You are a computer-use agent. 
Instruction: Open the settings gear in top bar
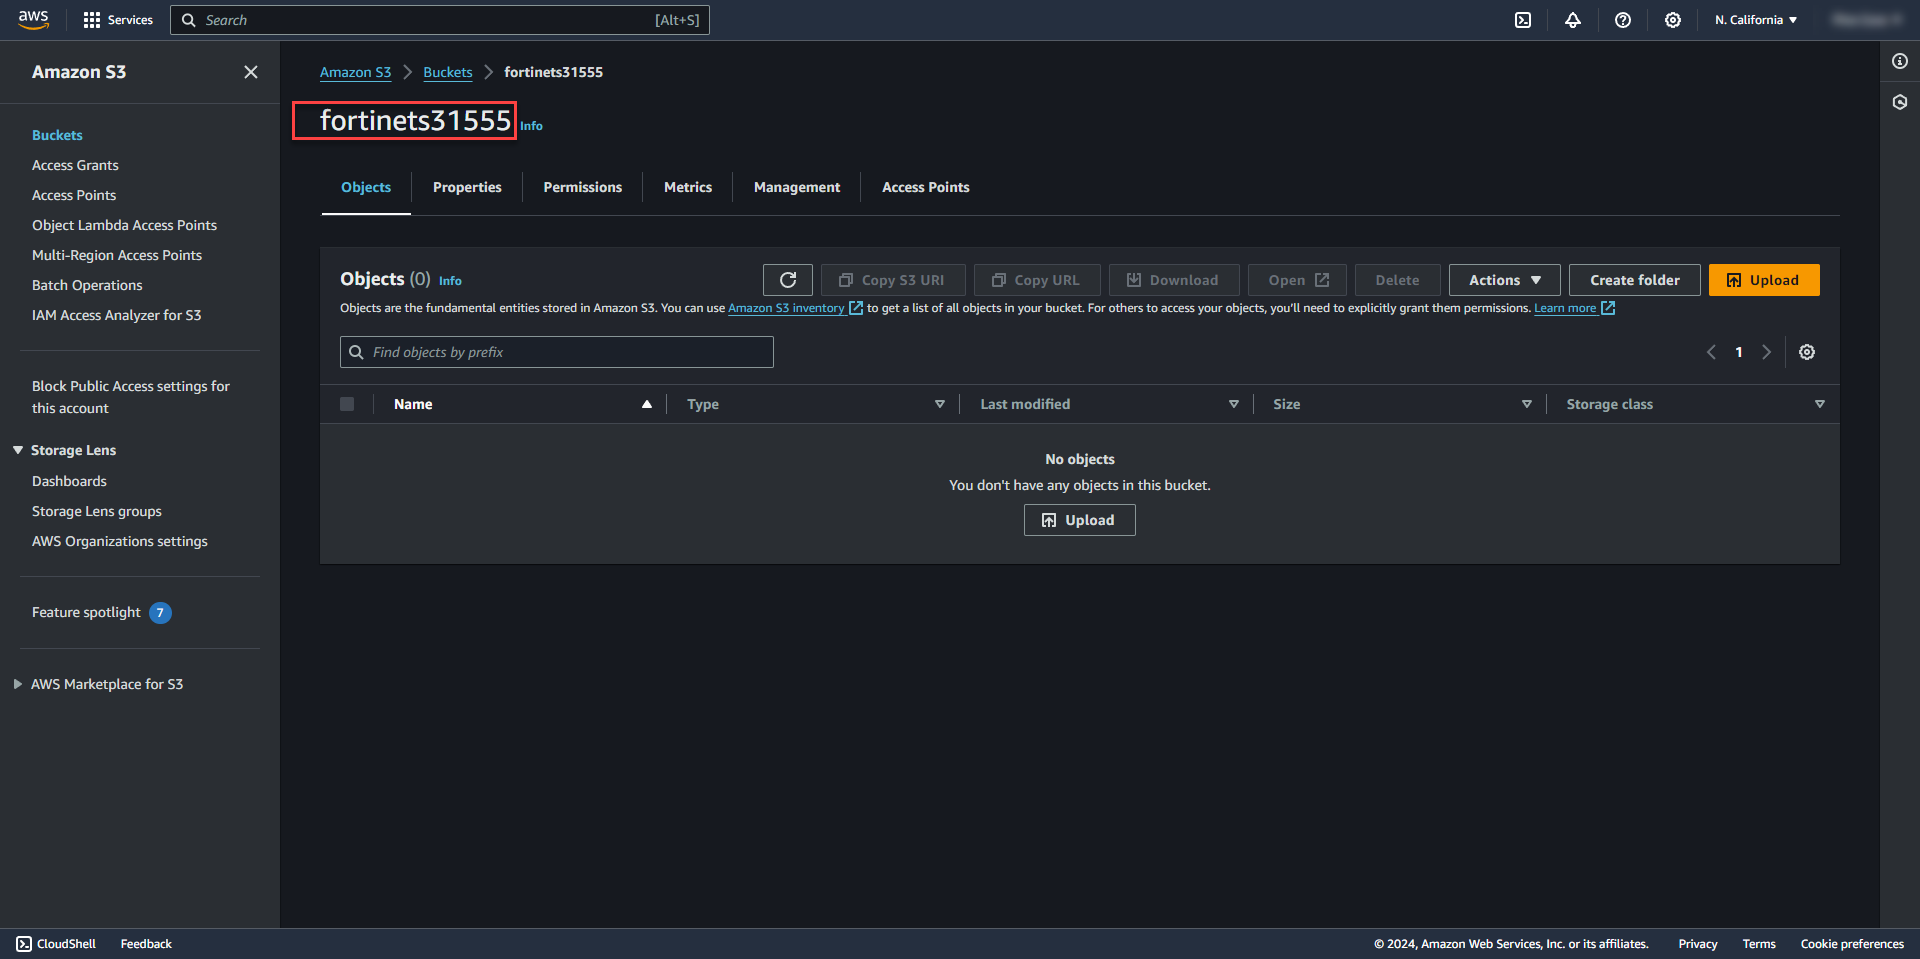(x=1673, y=20)
